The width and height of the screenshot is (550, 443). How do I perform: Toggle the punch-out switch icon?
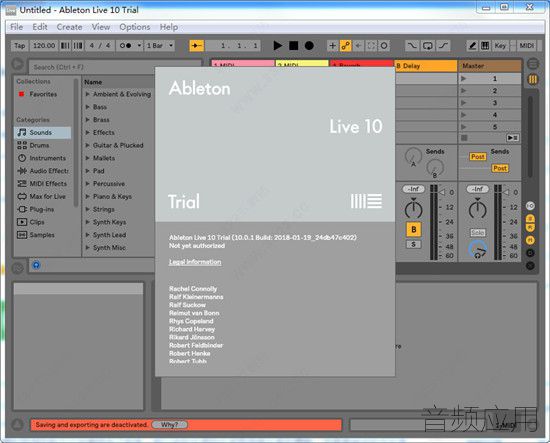[x=443, y=46]
